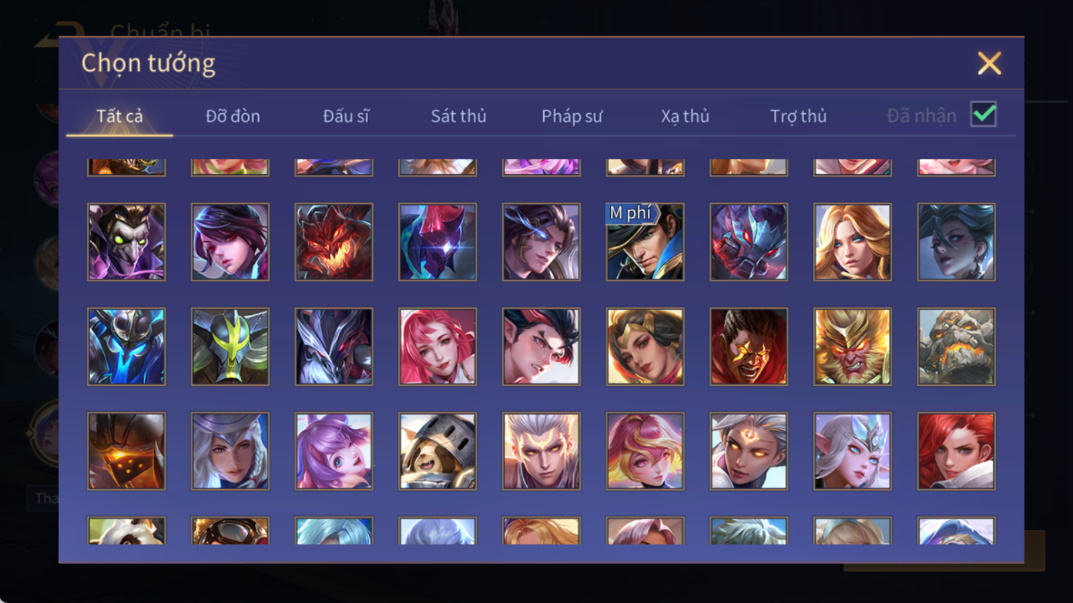Switch to the "Trợ thủ" tab
This screenshot has width=1073, height=603.
point(799,116)
